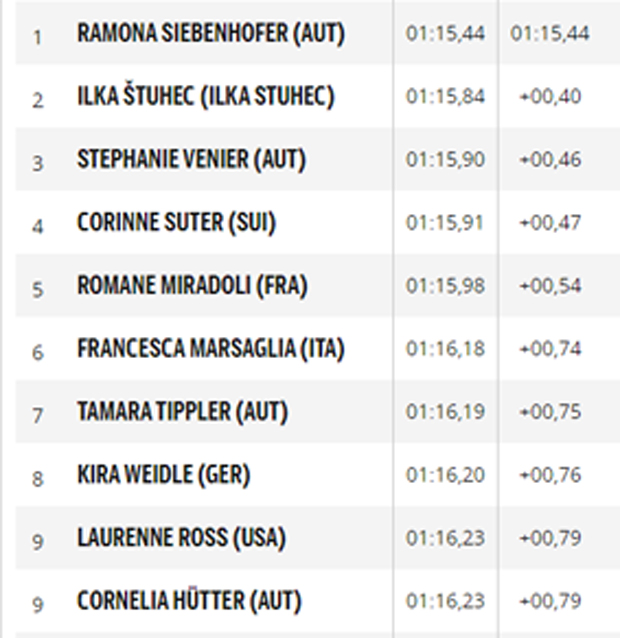
Task: Click Romane Miradoli (FRA) name
Action: click(192, 285)
